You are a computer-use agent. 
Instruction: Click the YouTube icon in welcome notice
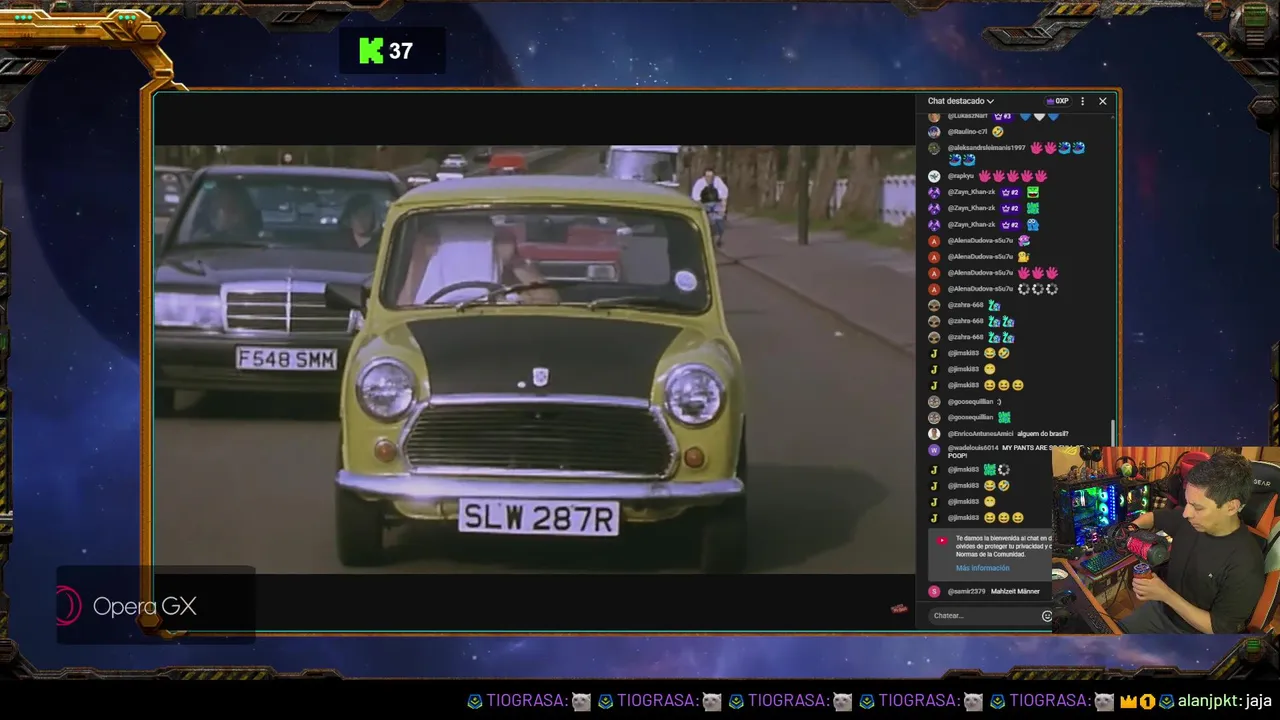(x=941, y=541)
